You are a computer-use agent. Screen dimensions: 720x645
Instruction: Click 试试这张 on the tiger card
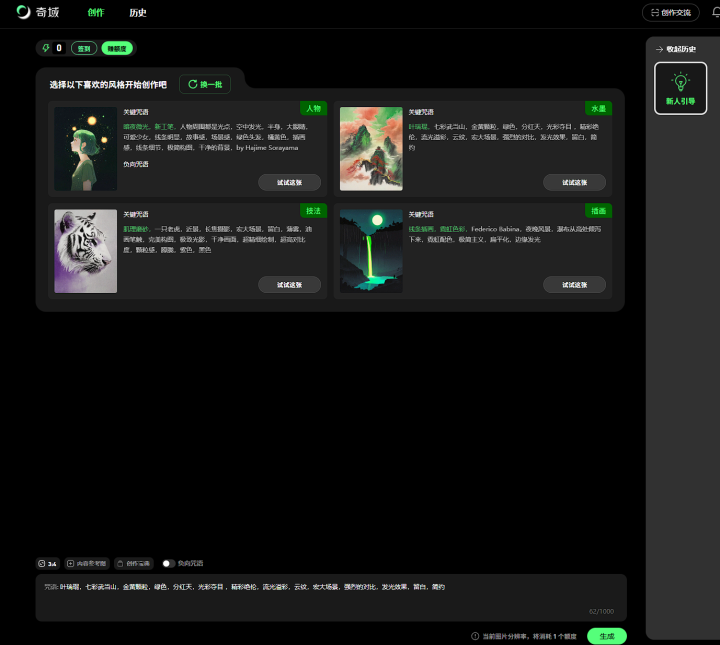tap(289, 285)
